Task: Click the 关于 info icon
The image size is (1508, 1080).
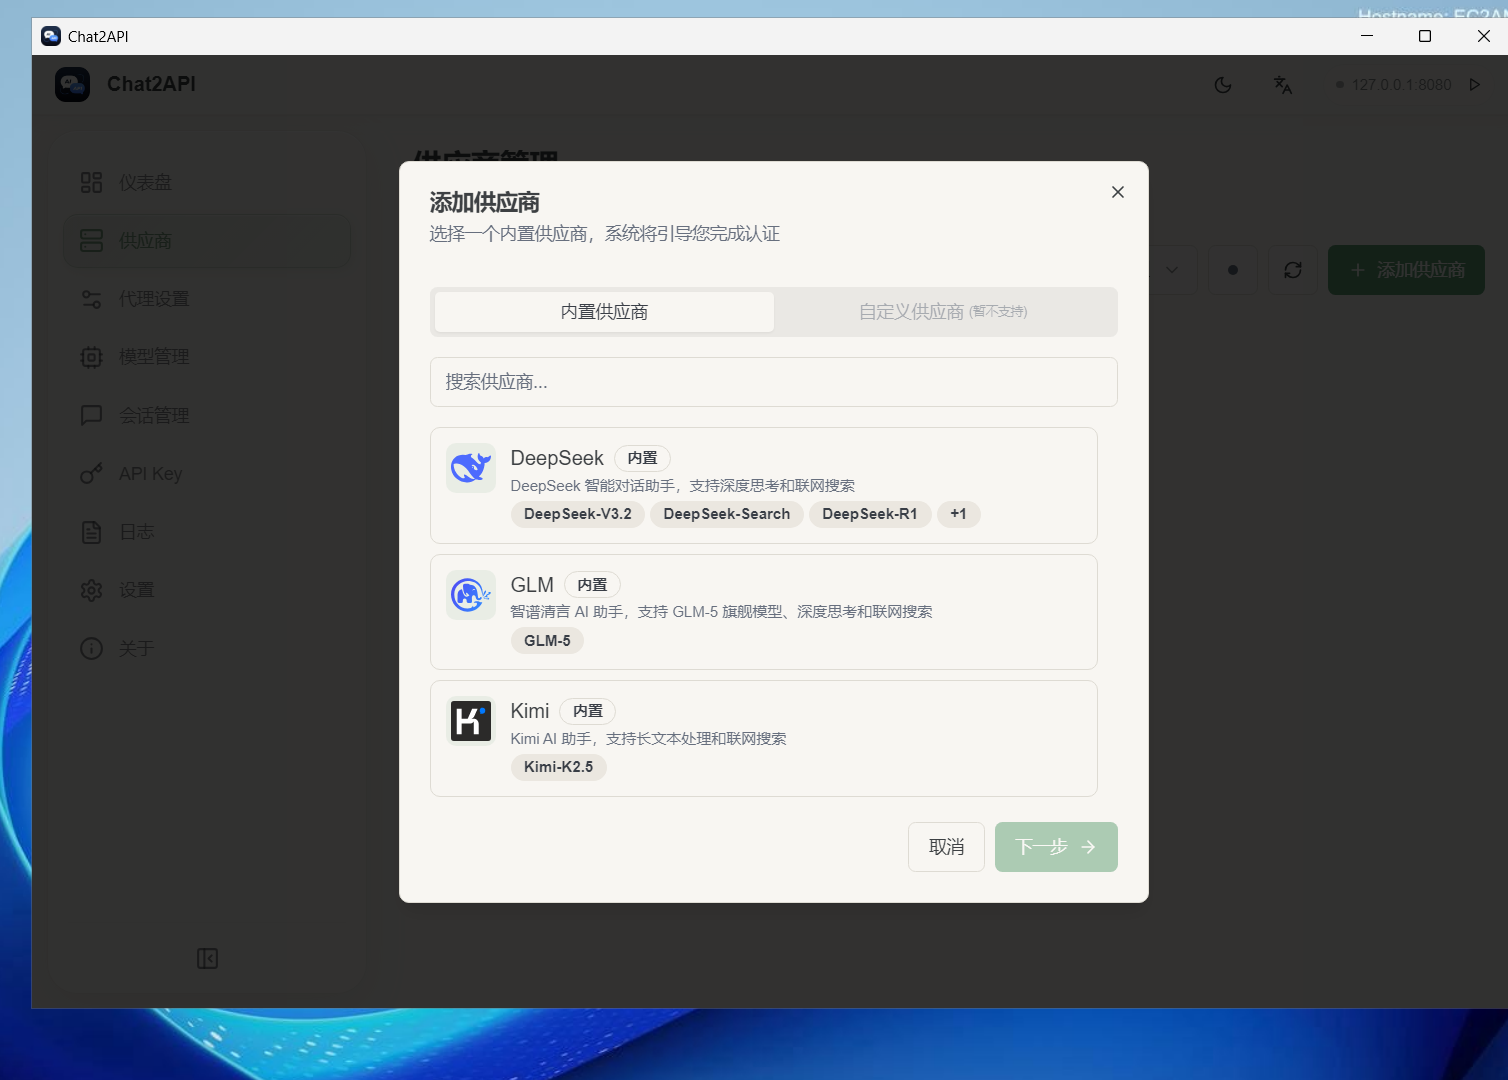Action: [x=91, y=648]
